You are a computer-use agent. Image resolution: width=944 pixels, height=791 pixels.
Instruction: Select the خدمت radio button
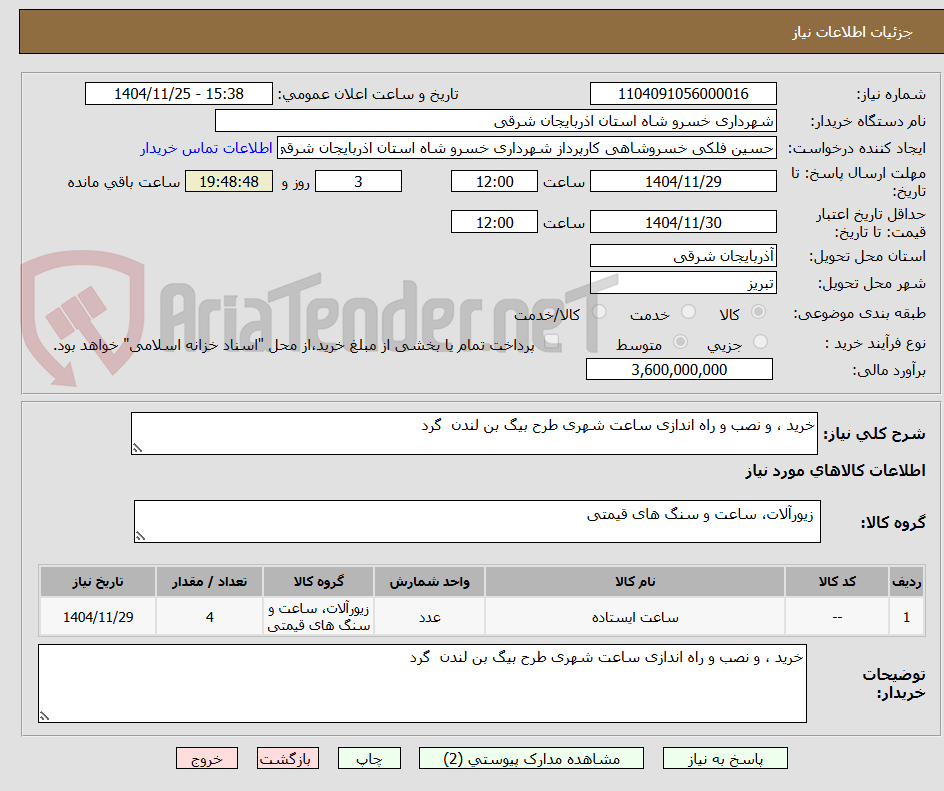(x=688, y=312)
